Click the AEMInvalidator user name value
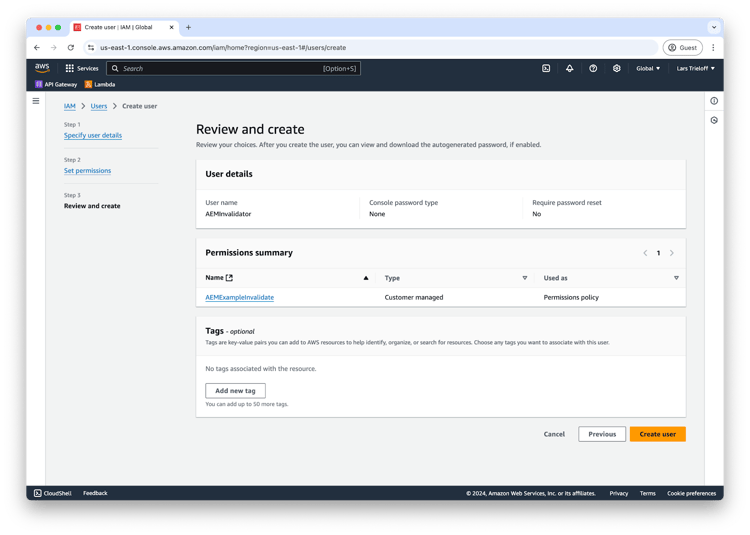This screenshot has height=535, width=750. pyautogui.click(x=228, y=214)
